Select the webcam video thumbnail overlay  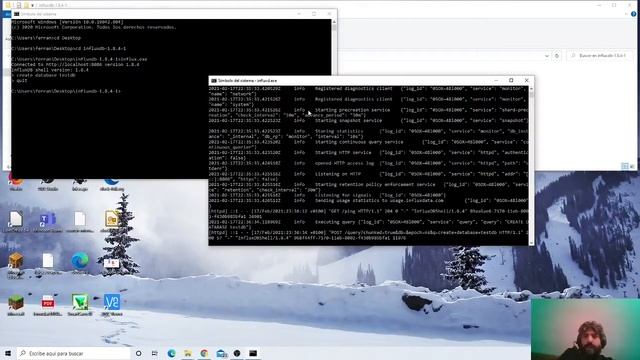coord(585,329)
